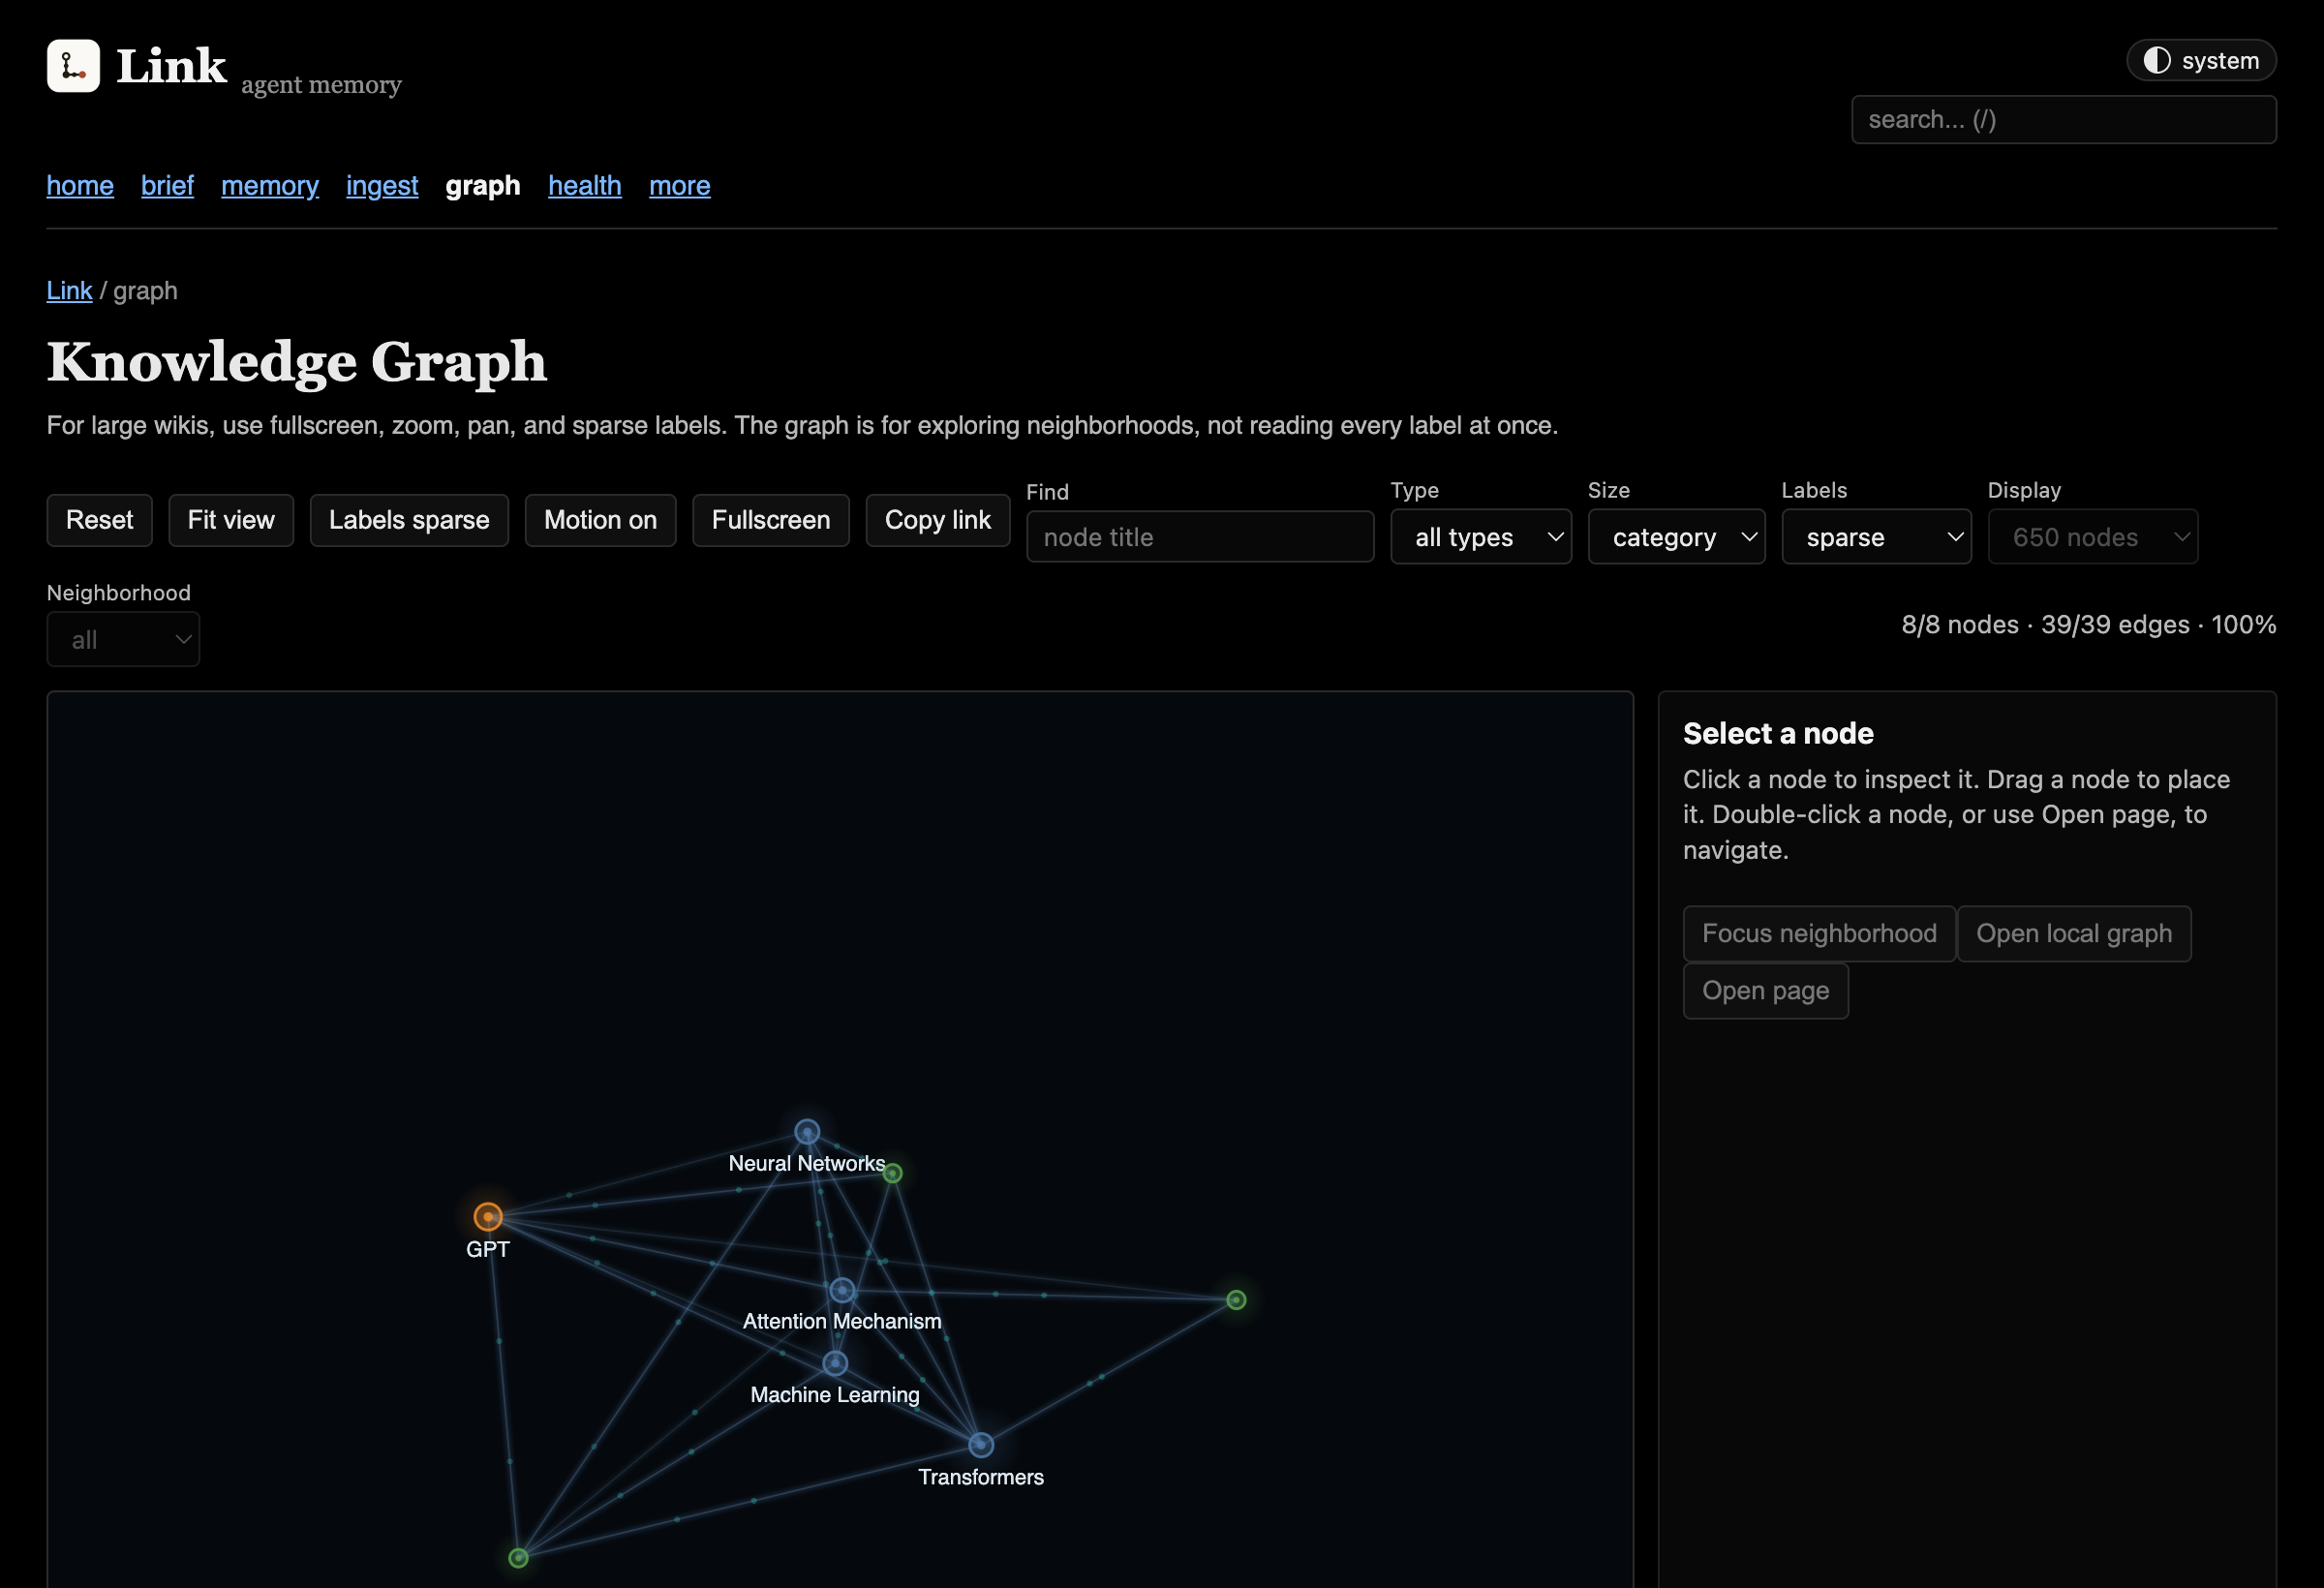Click the Select a node heading
This screenshot has height=1588, width=2324.
coord(1778,733)
